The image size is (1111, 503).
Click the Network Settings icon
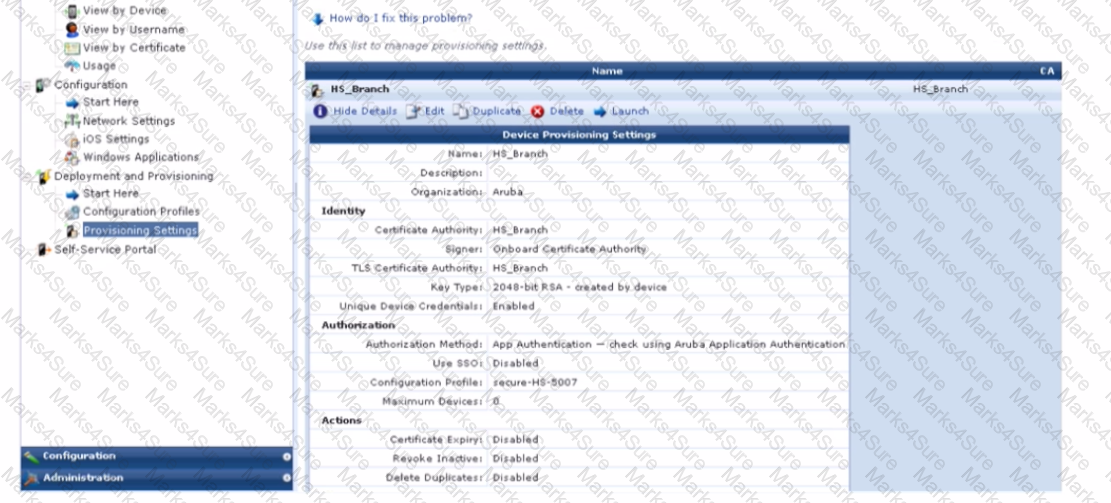point(72,121)
